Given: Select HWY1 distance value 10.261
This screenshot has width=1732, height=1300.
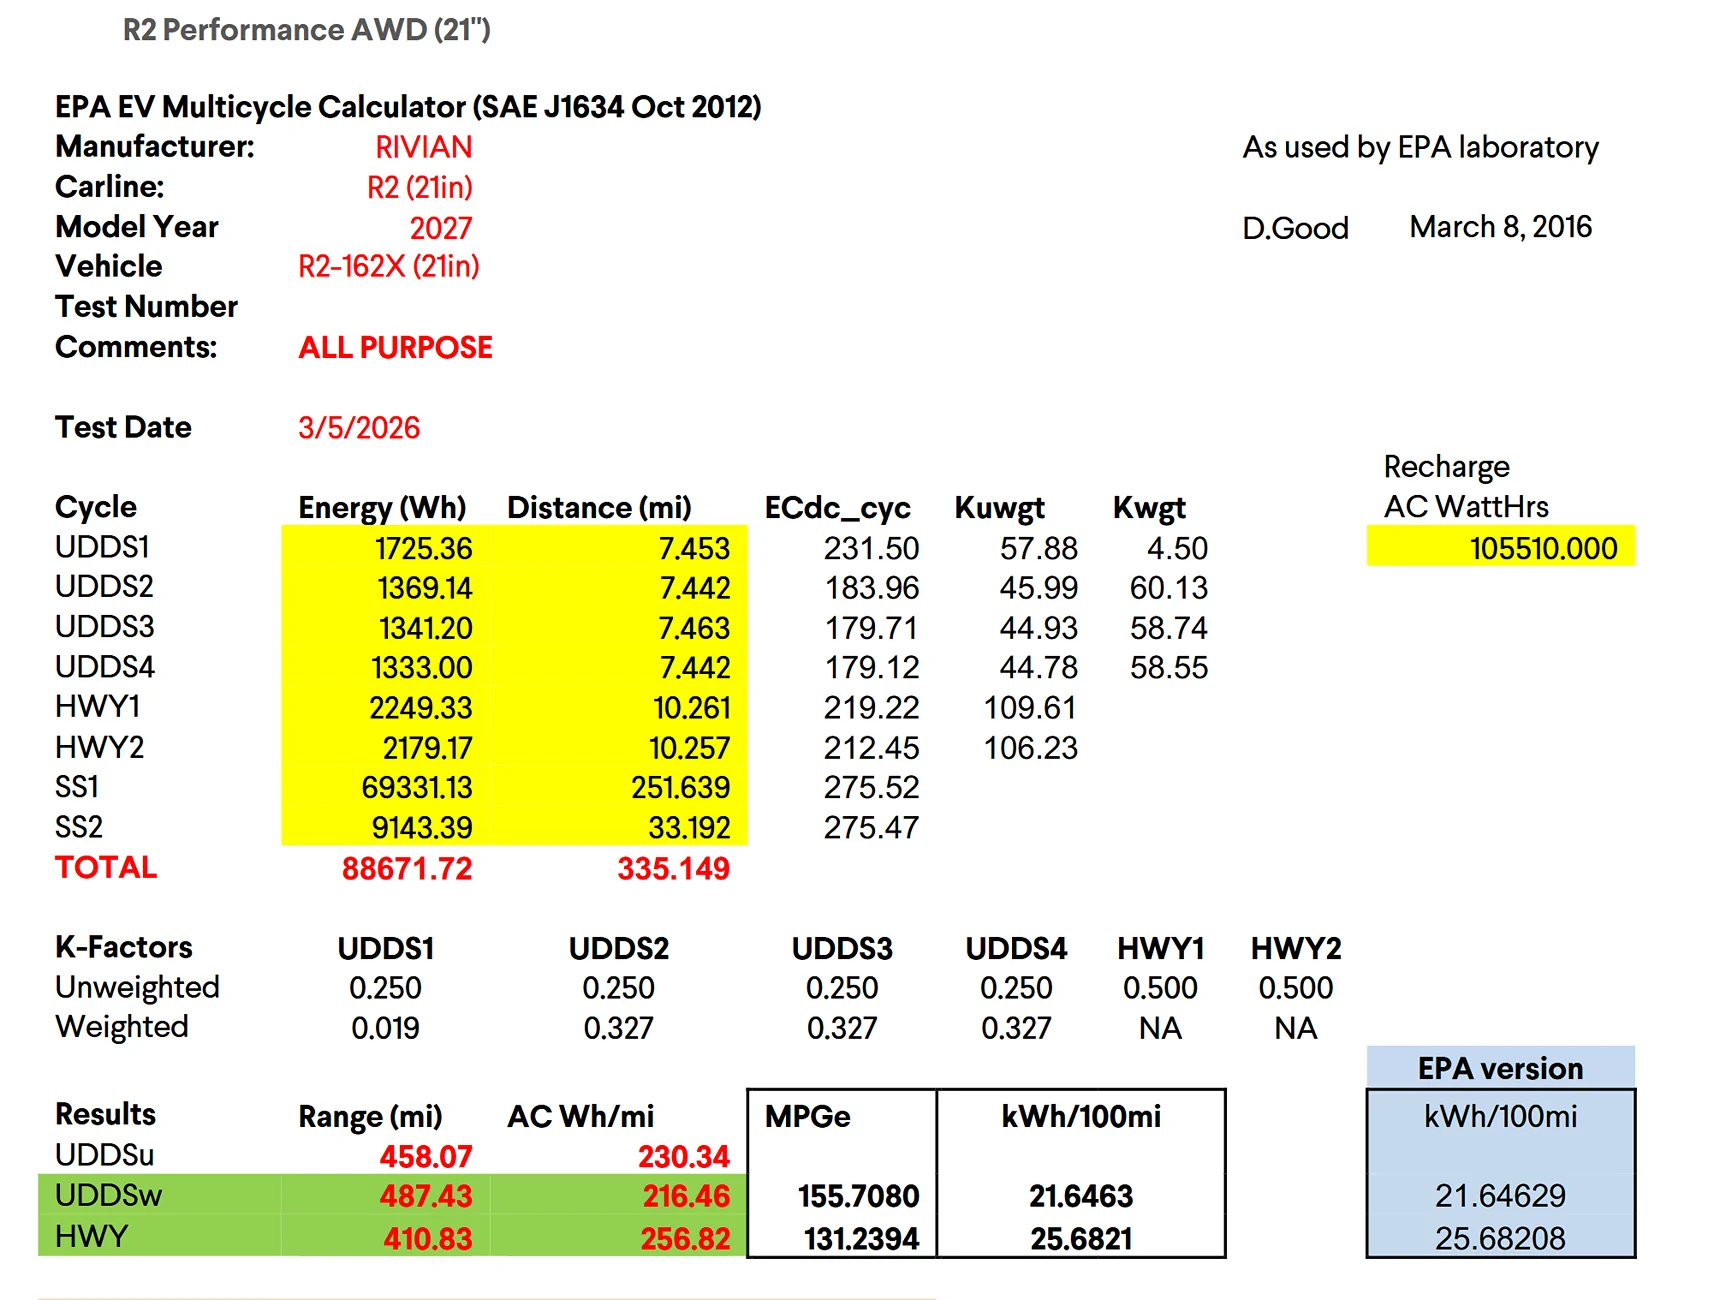Looking at the screenshot, I should 691,708.
